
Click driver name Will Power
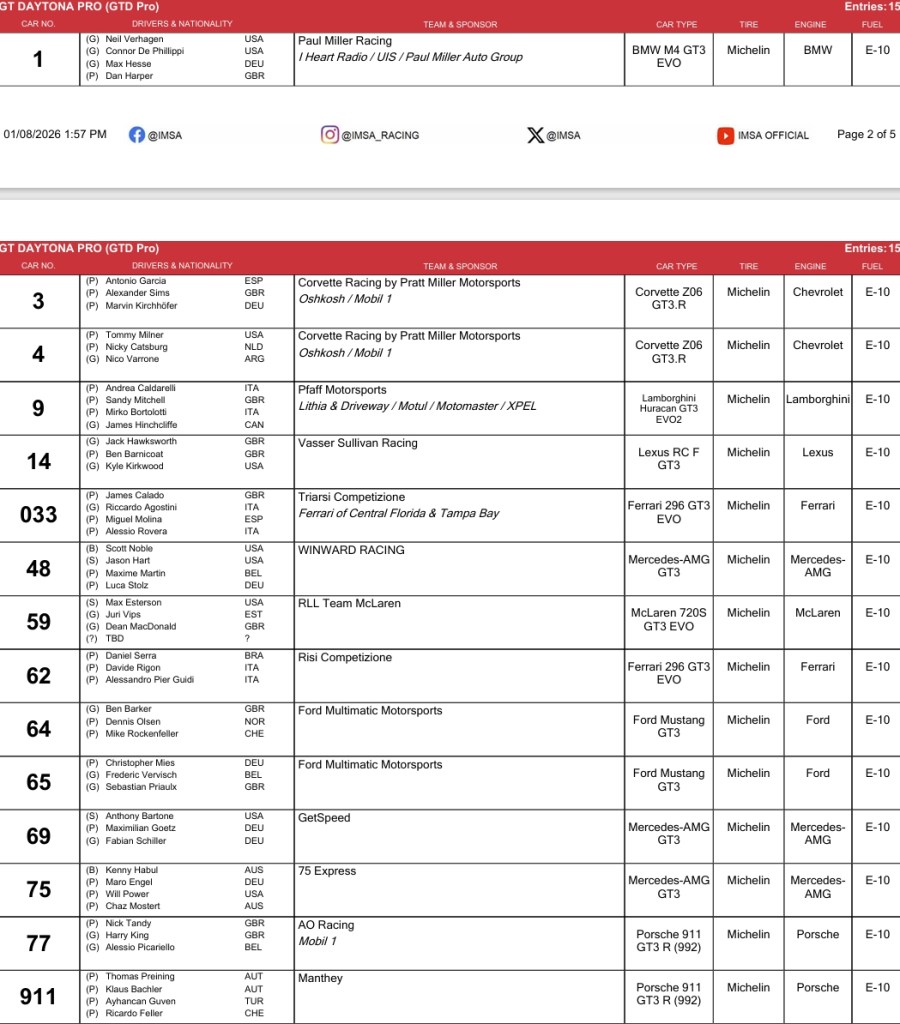click(x=129, y=894)
